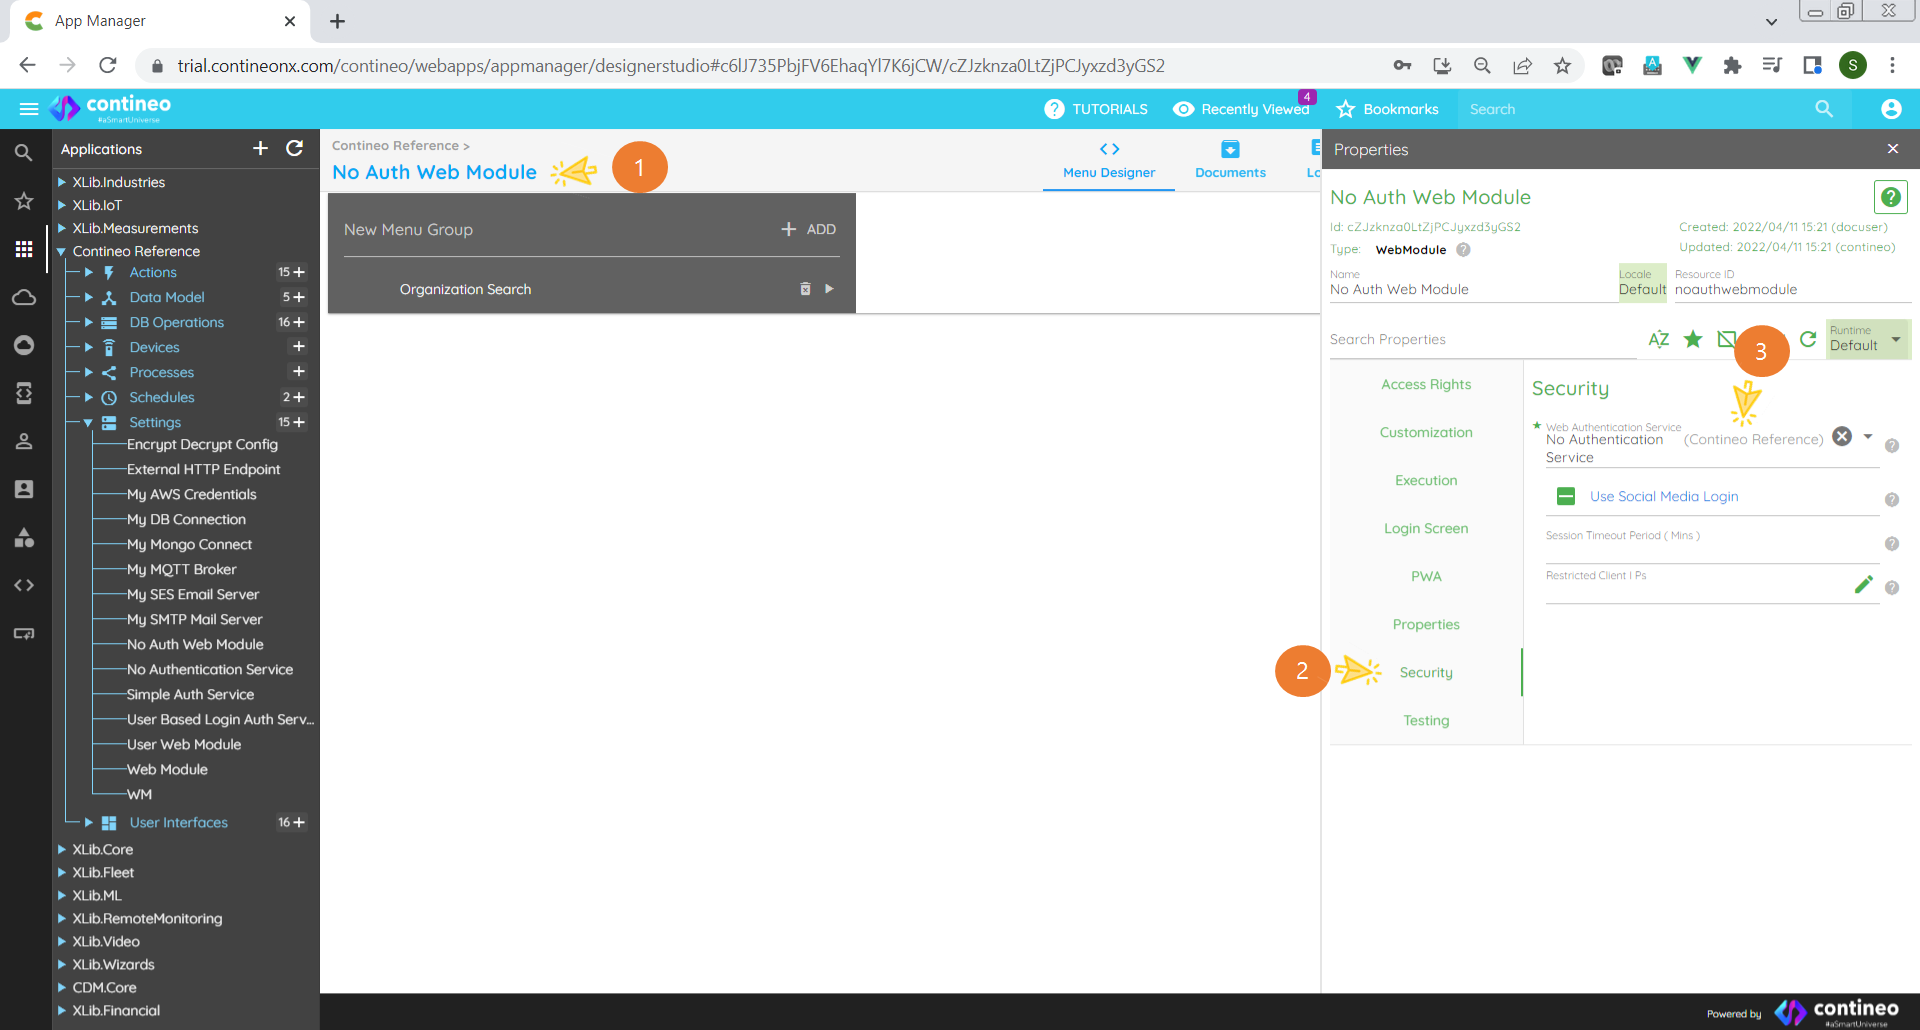The width and height of the screenshot is (1920, 1030).
Task: Delete Organization Search using the trash icon
Action: [804, 288]
